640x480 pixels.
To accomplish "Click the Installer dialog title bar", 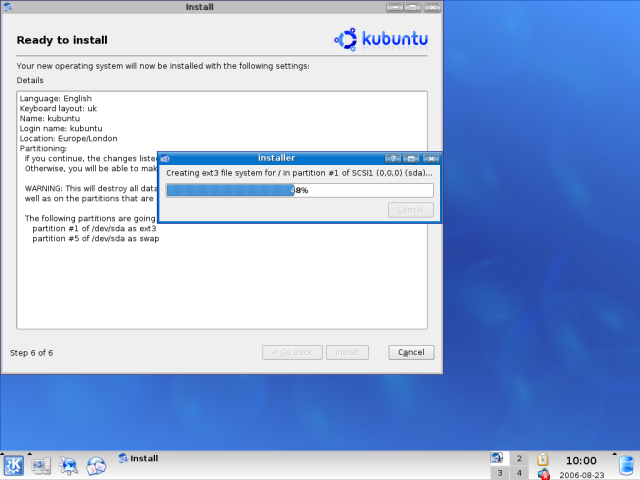I will point(276,158).
